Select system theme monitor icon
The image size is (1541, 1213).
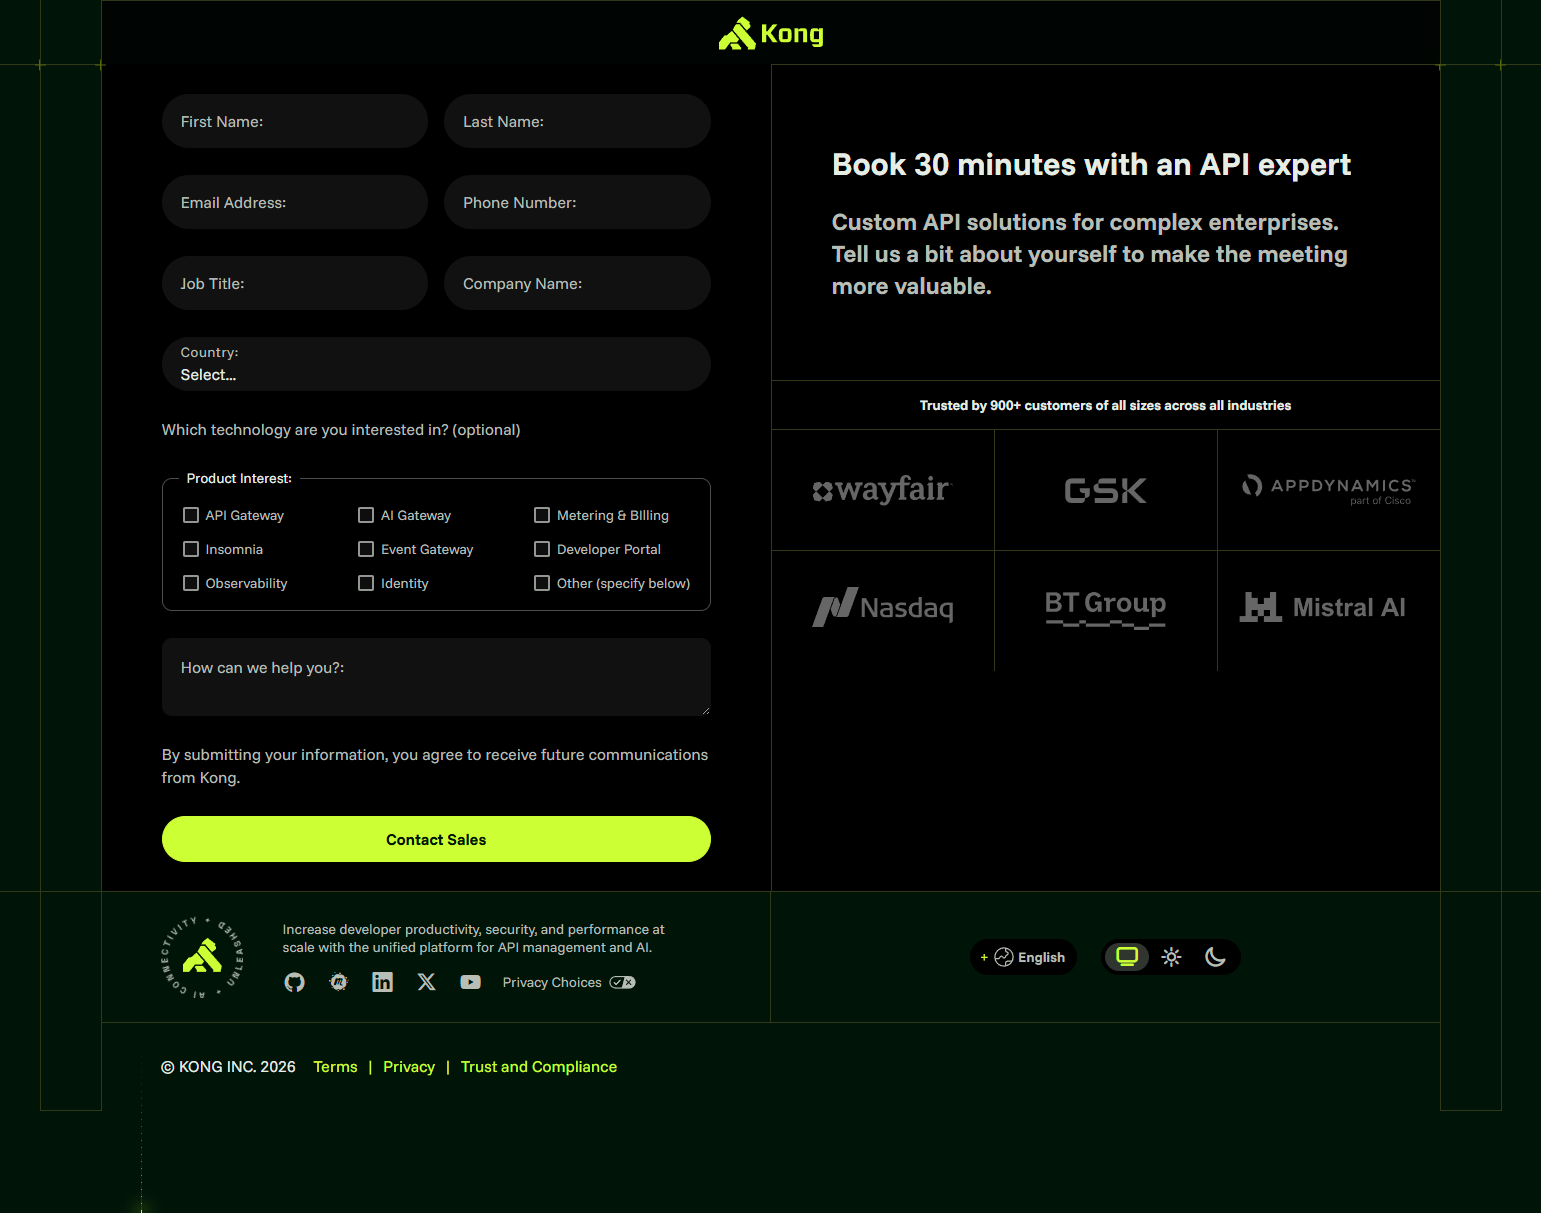[1127, 957]
